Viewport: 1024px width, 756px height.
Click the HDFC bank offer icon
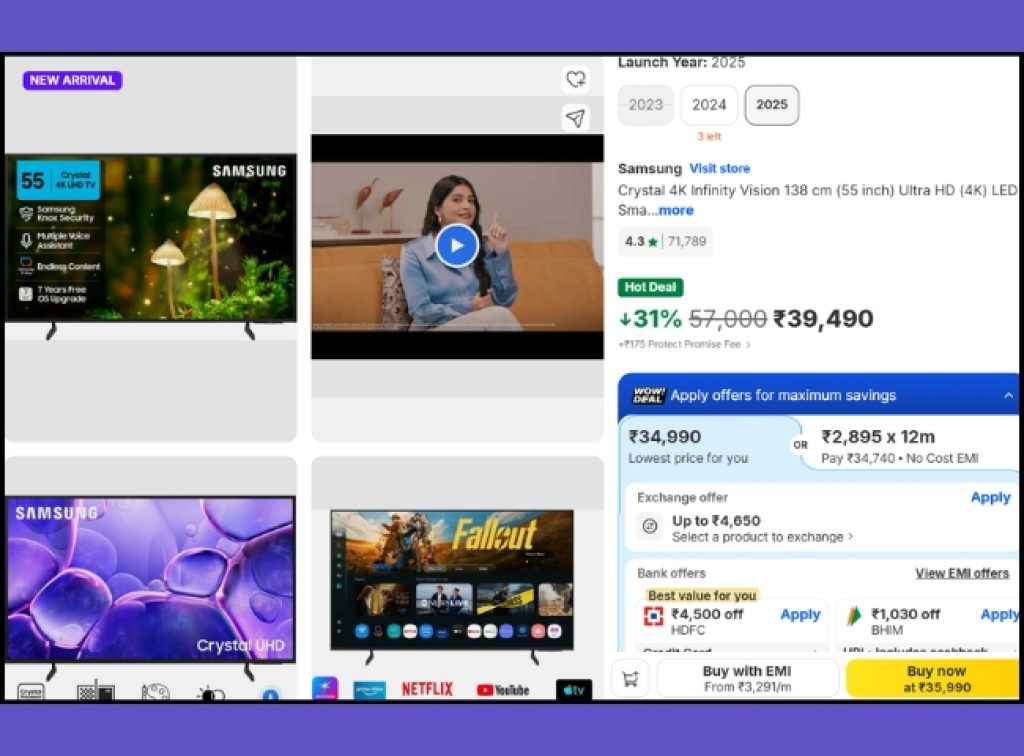651,614
